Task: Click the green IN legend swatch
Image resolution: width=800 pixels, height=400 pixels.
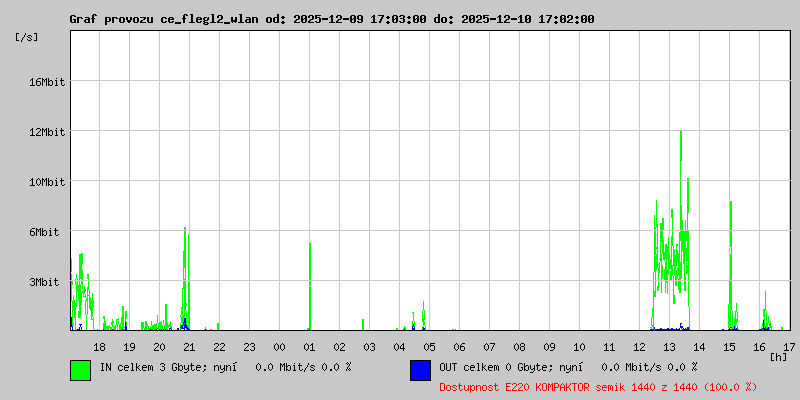Action: coord(81,370)
